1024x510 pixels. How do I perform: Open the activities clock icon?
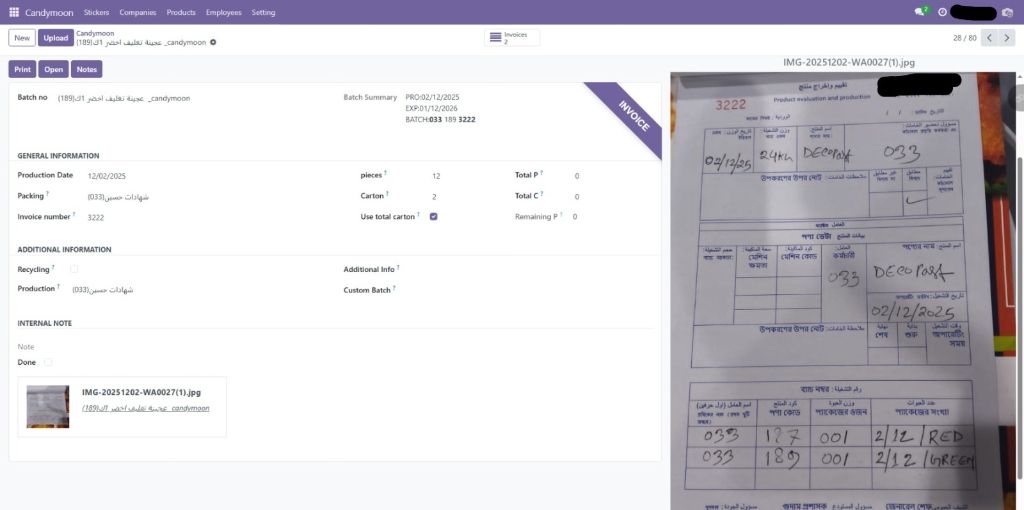pos(942,12)
